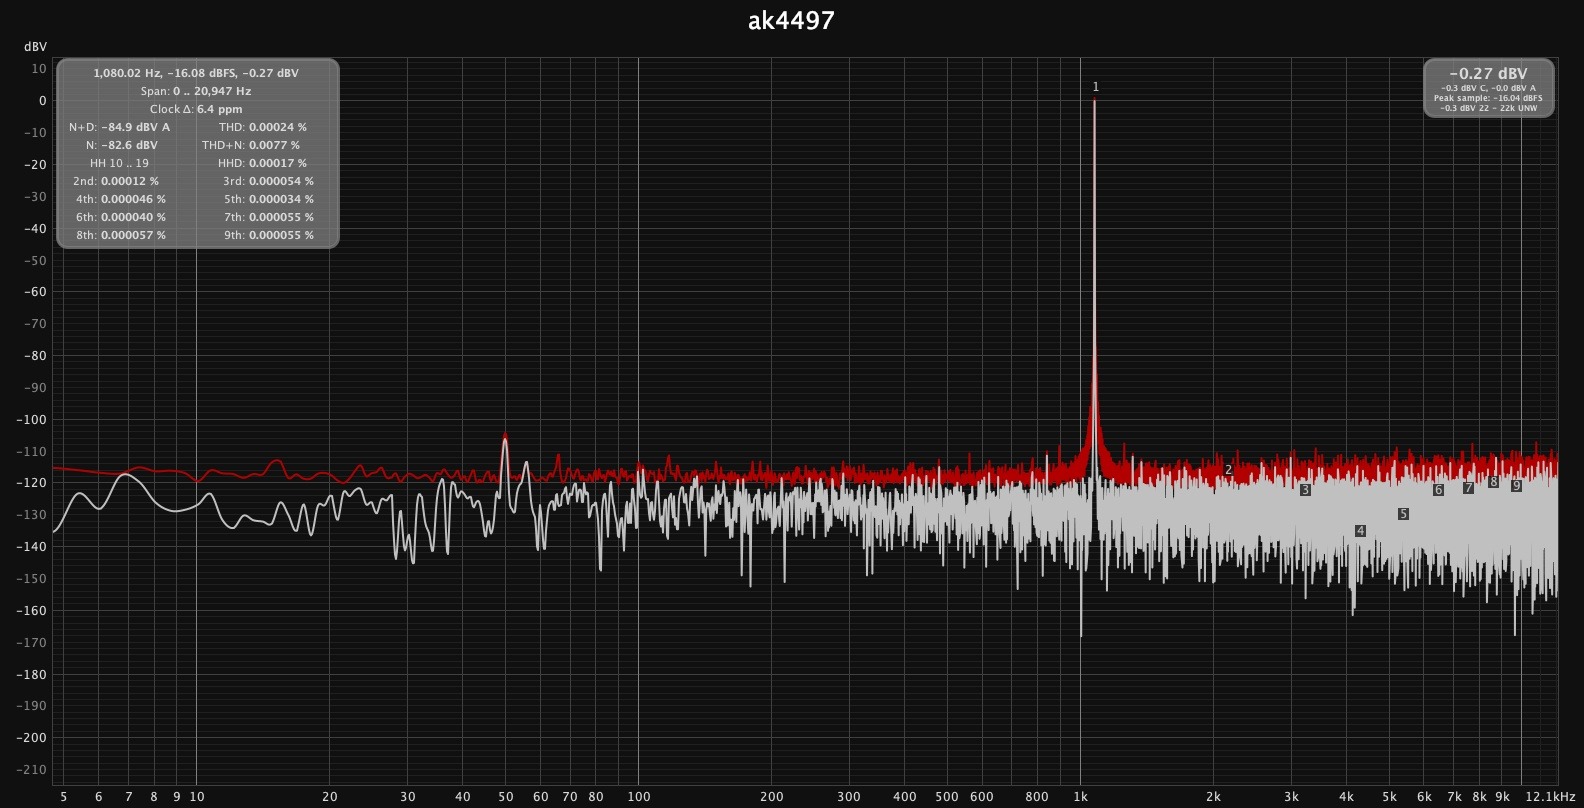Click the fundamental marker labeled 1
This screenshot has height=808, width=1584.
click(x=1095, y=87)
